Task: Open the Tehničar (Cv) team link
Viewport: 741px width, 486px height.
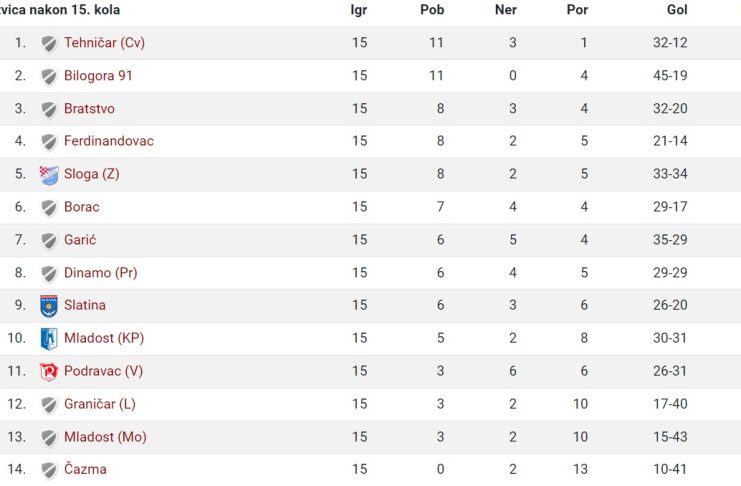Action: tap(104, 43)
